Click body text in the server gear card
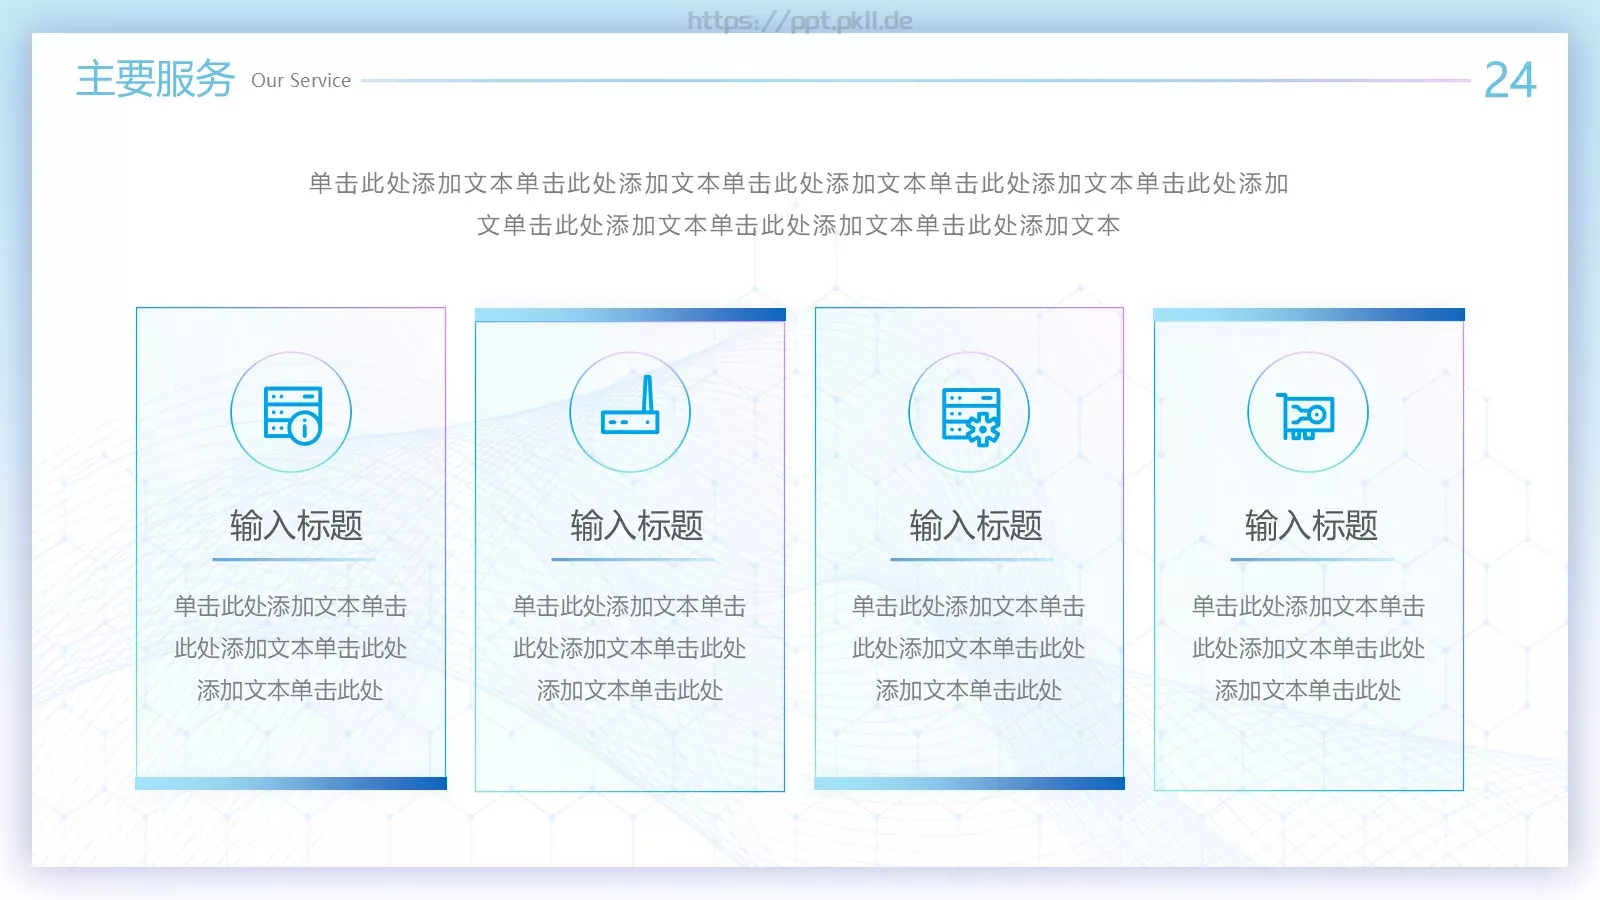 (x=968, y=648)
